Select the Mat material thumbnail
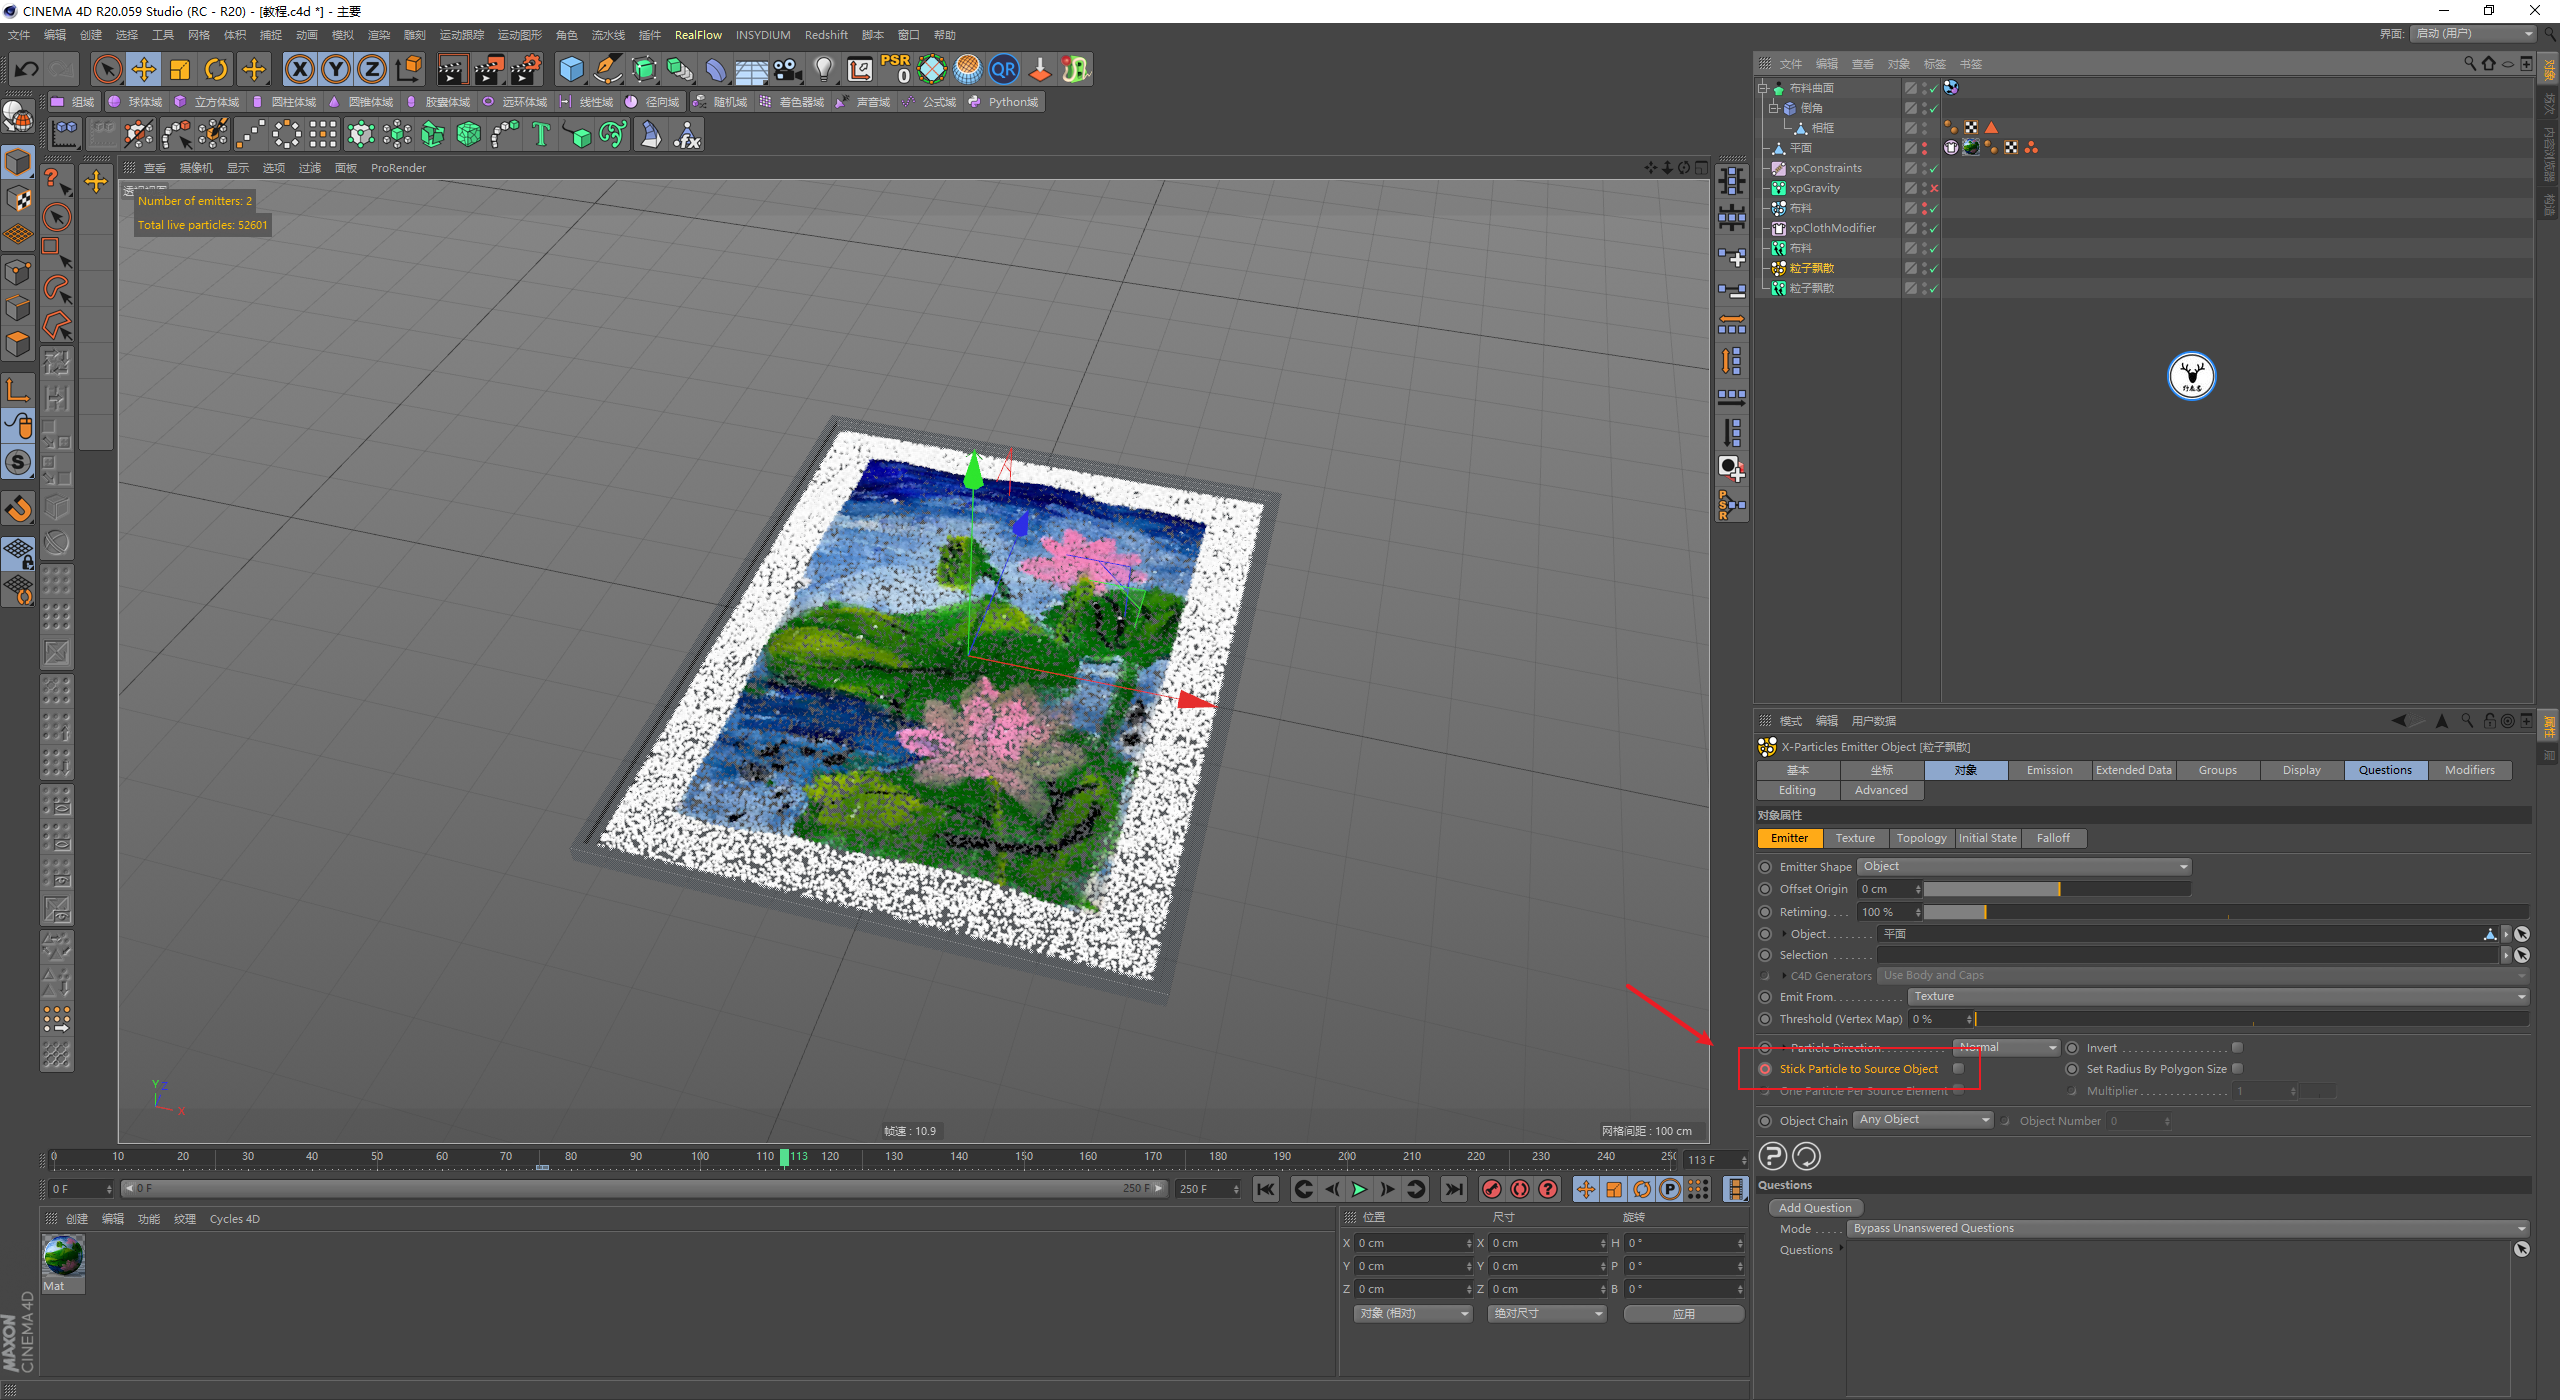Viewport: 2560px width, 1400px height. pos(63,1256)
